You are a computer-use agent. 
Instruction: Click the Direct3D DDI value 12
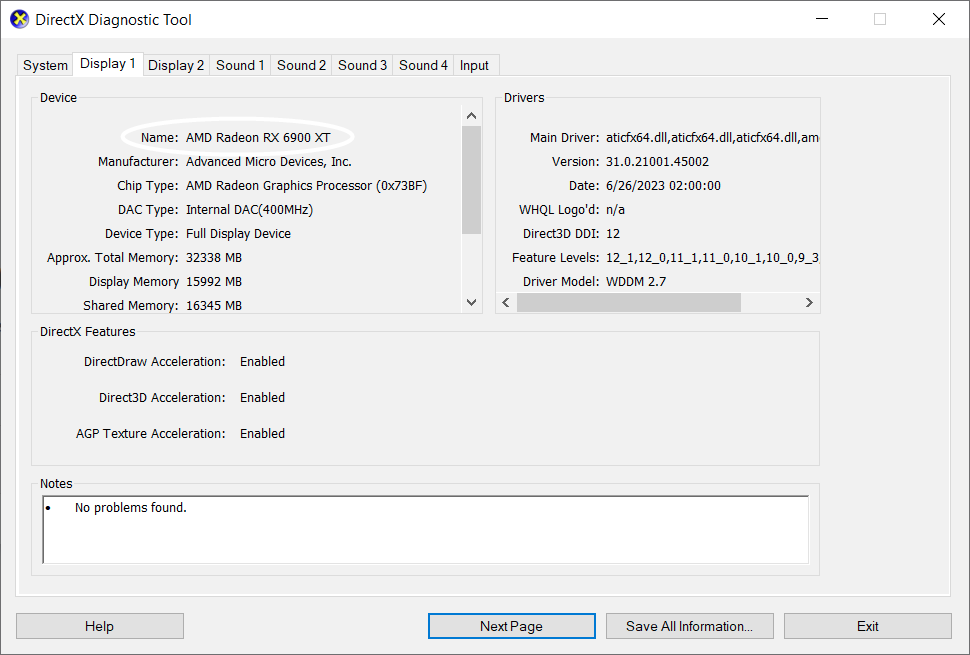coord(612,234)
